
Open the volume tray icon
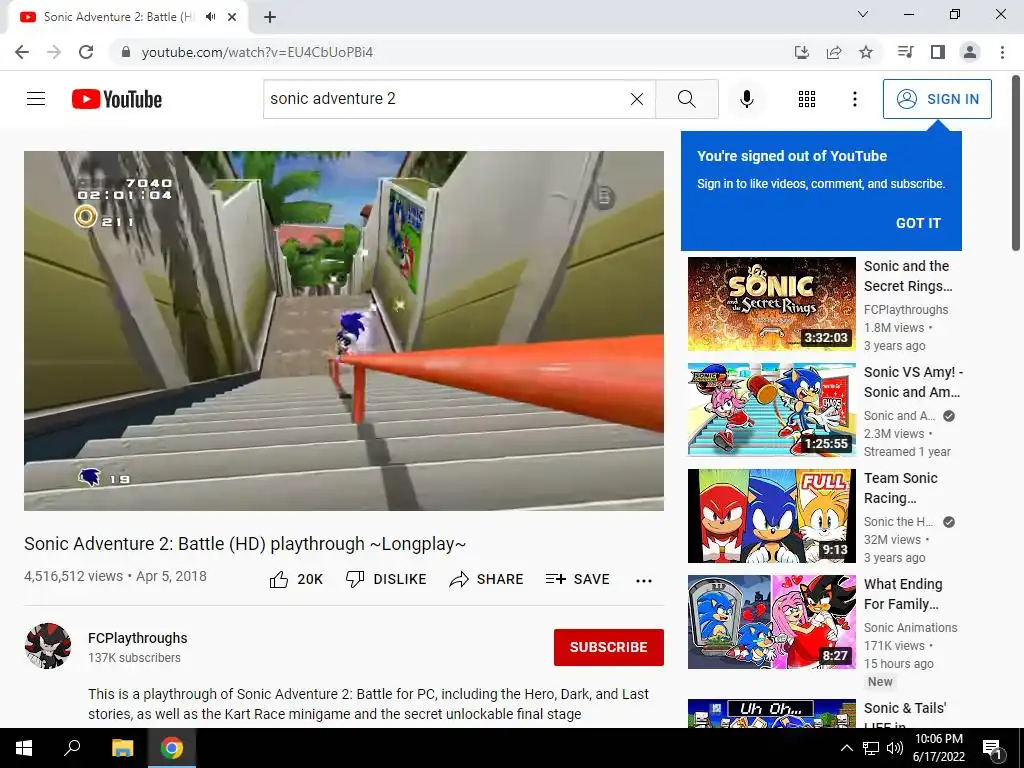click(x=894, y=748)
